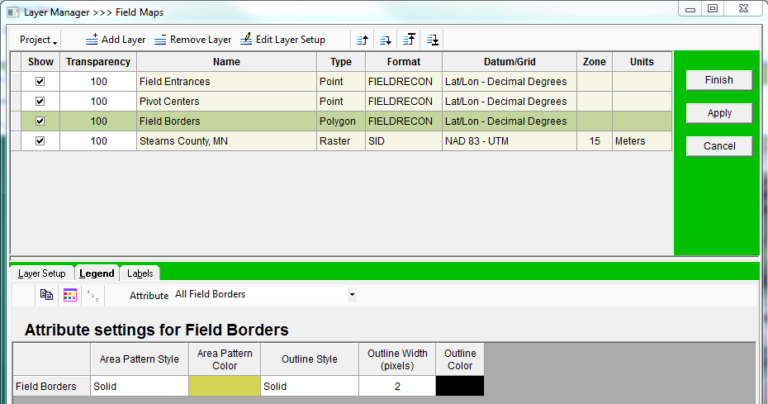Open the Project dropdown menu
This screenshot has width=768, height=404.
click(x=38, y=40)
